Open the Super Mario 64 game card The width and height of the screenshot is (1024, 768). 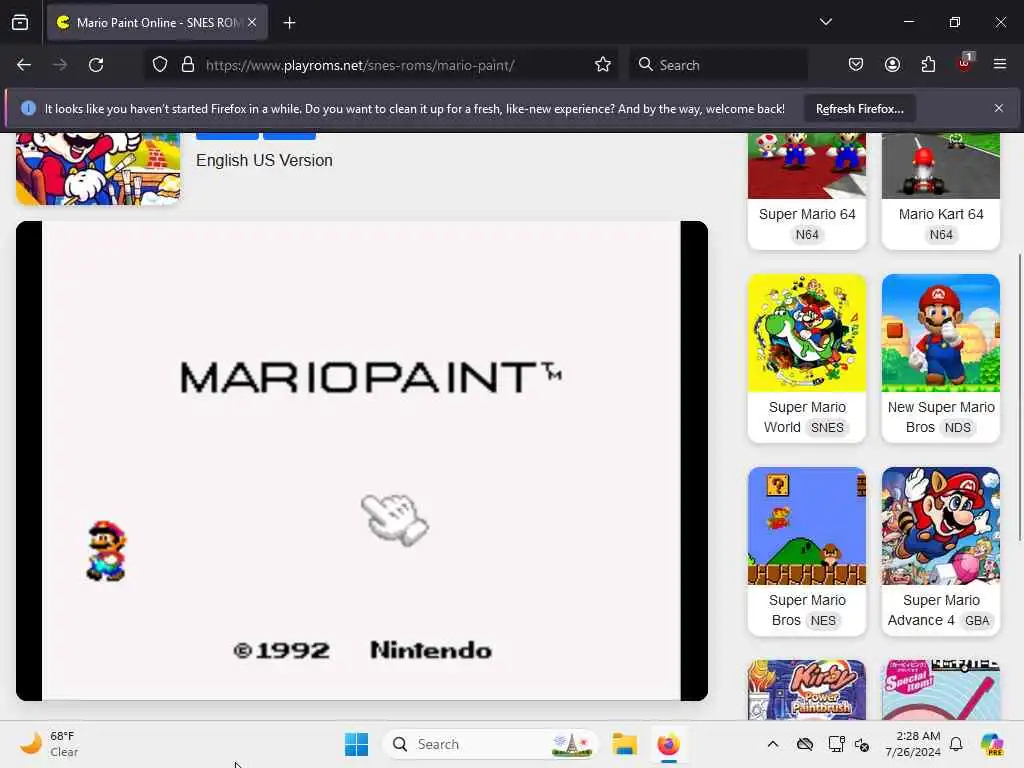tap(807, 190)
